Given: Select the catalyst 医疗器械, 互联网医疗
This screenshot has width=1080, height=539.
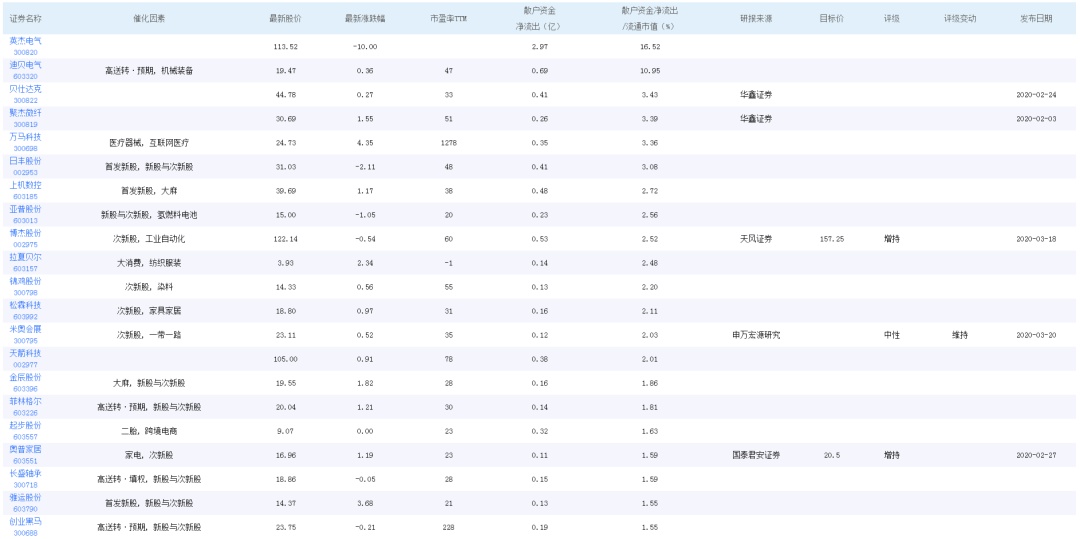Looking at the screenshot, I should tap(149, 142).
